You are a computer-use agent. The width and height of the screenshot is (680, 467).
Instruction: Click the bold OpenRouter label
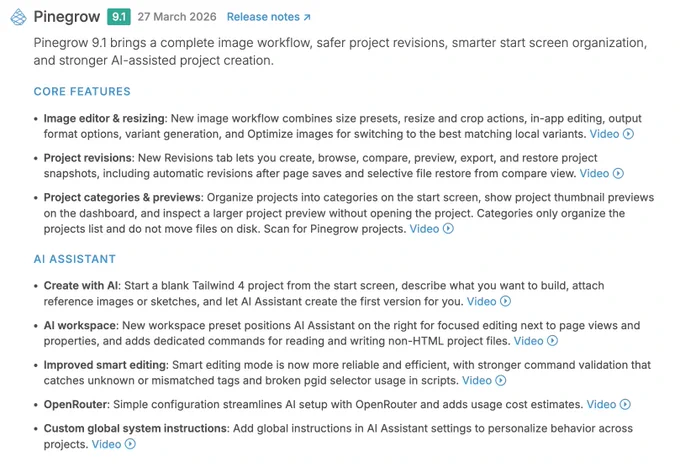pos(76,404)
